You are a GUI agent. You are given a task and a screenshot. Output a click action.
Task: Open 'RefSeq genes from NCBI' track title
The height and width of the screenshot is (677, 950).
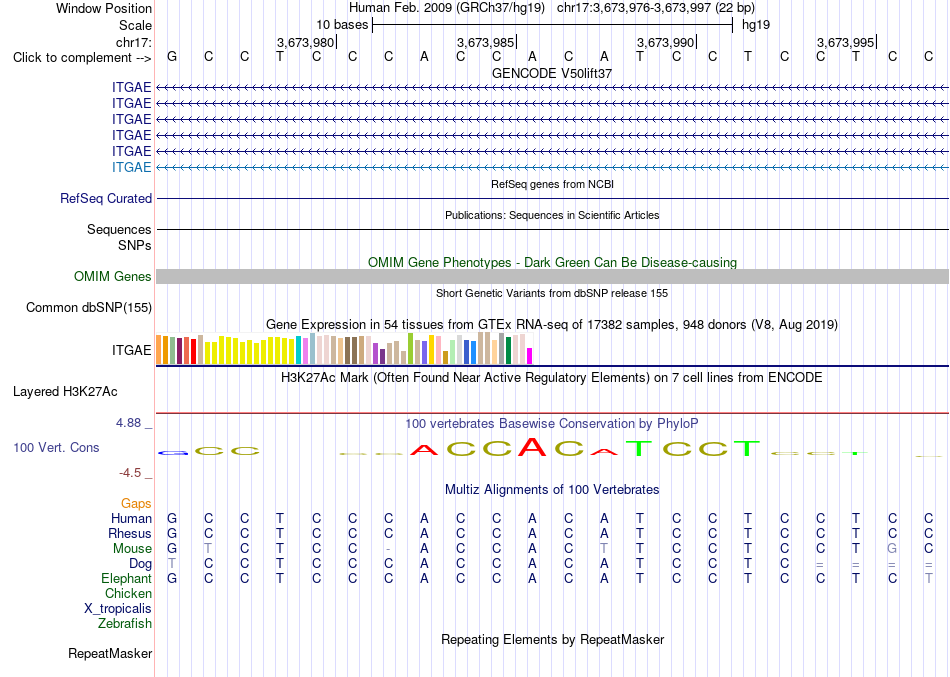click(x=552, y=184)
